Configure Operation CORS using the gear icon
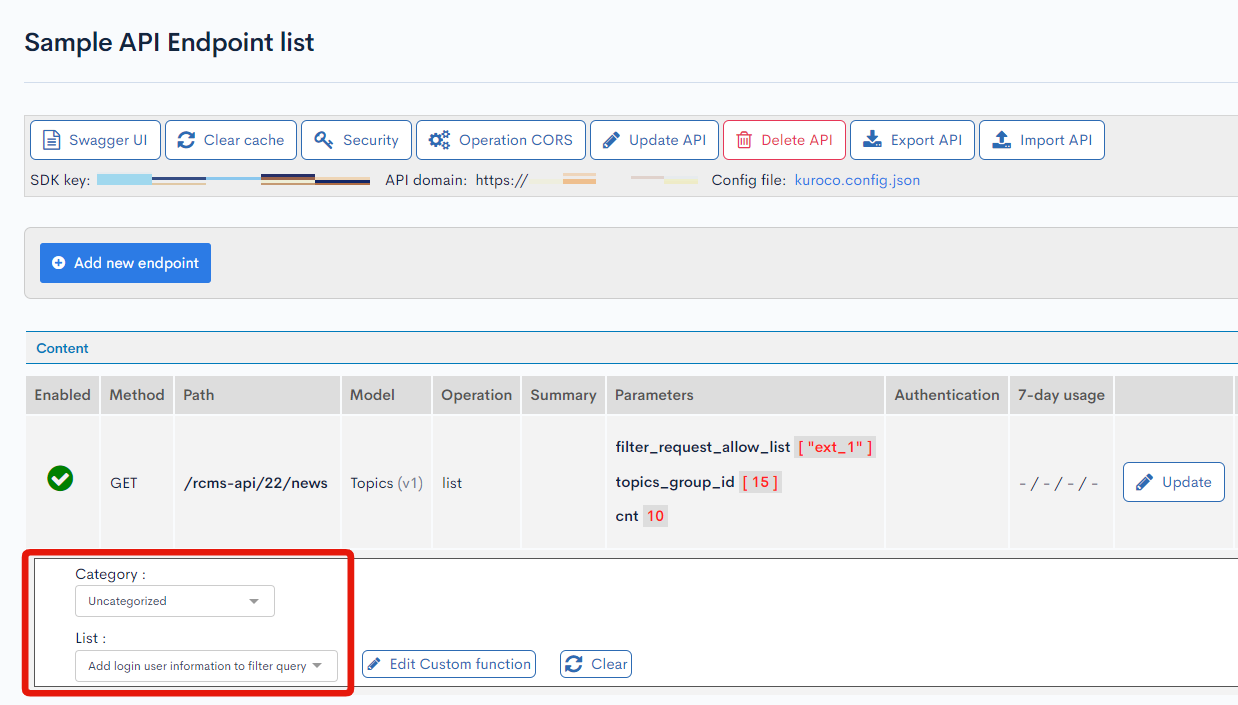 438,140
